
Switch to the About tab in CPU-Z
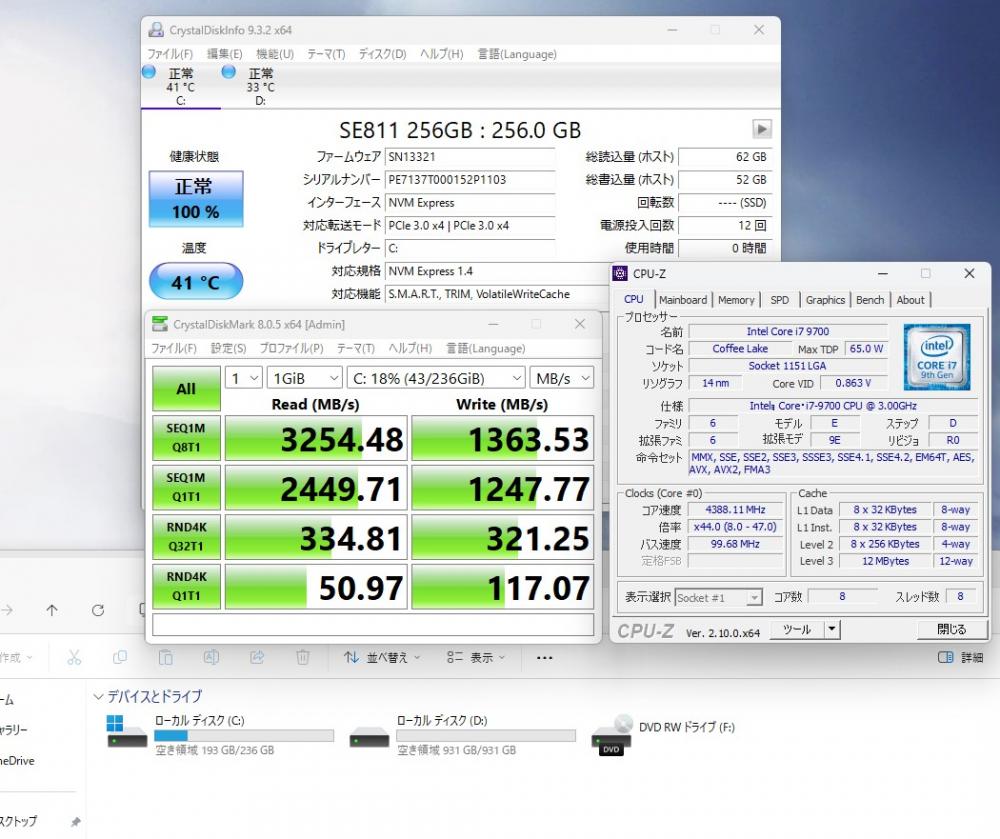click(x=910, y=300)
